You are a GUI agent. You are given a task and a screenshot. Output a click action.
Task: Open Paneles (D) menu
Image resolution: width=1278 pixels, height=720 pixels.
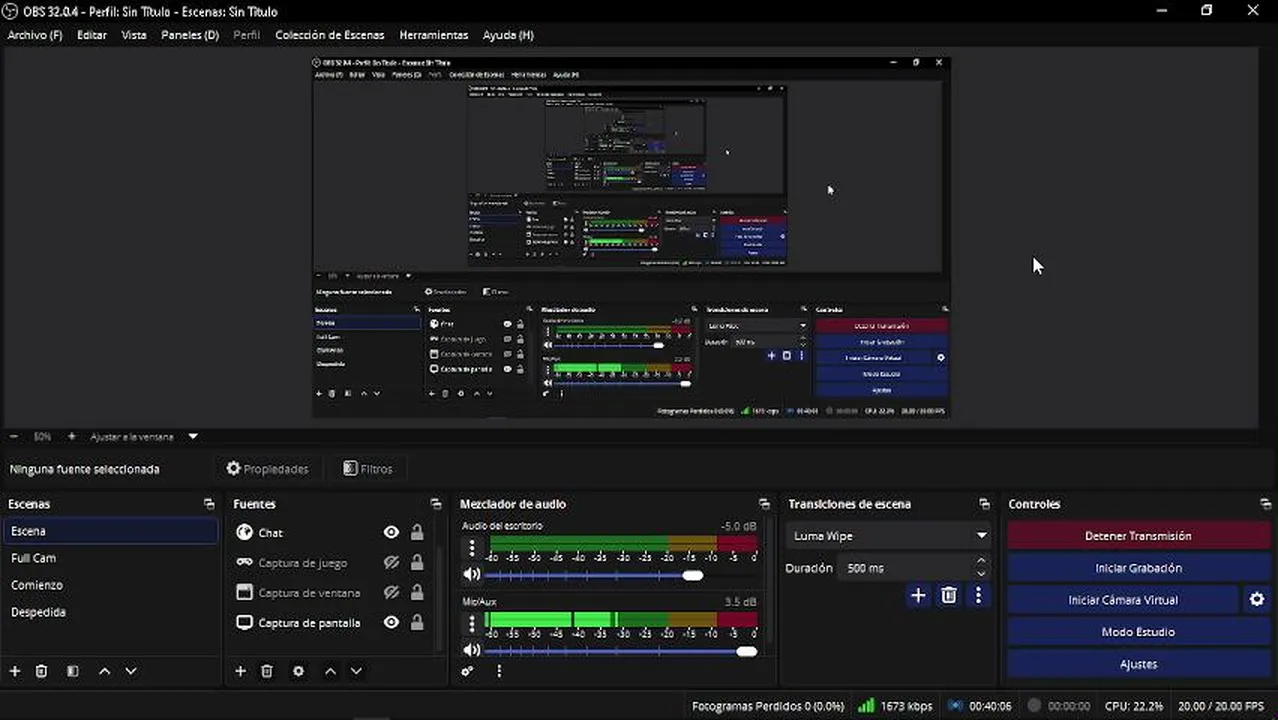(x=190, y=35)
